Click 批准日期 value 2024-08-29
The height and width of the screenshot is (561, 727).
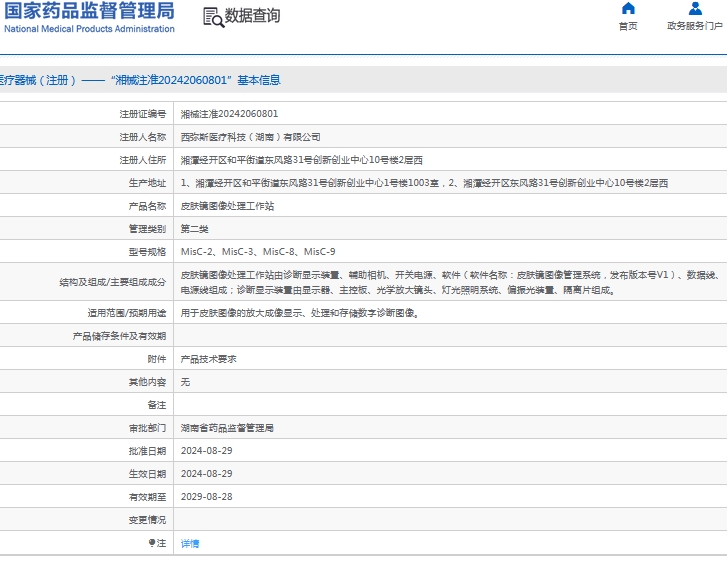206,451
